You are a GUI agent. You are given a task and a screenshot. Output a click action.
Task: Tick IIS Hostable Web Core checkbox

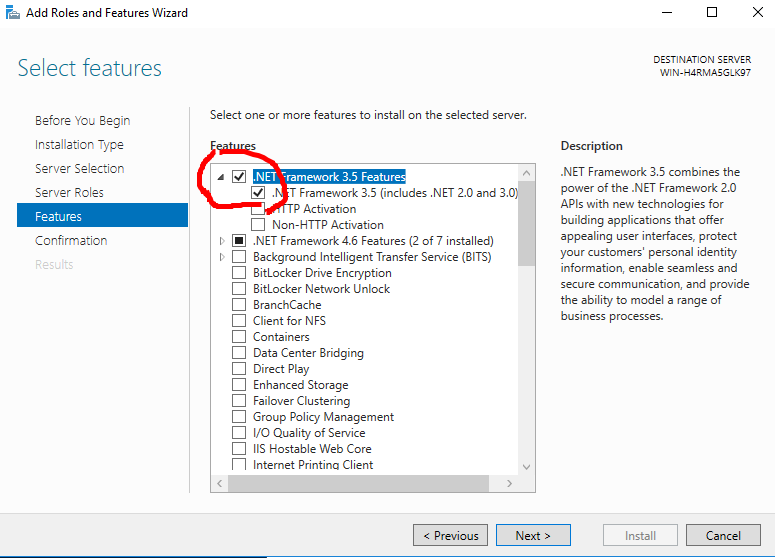pyautogui.click(x=239, y=448)
